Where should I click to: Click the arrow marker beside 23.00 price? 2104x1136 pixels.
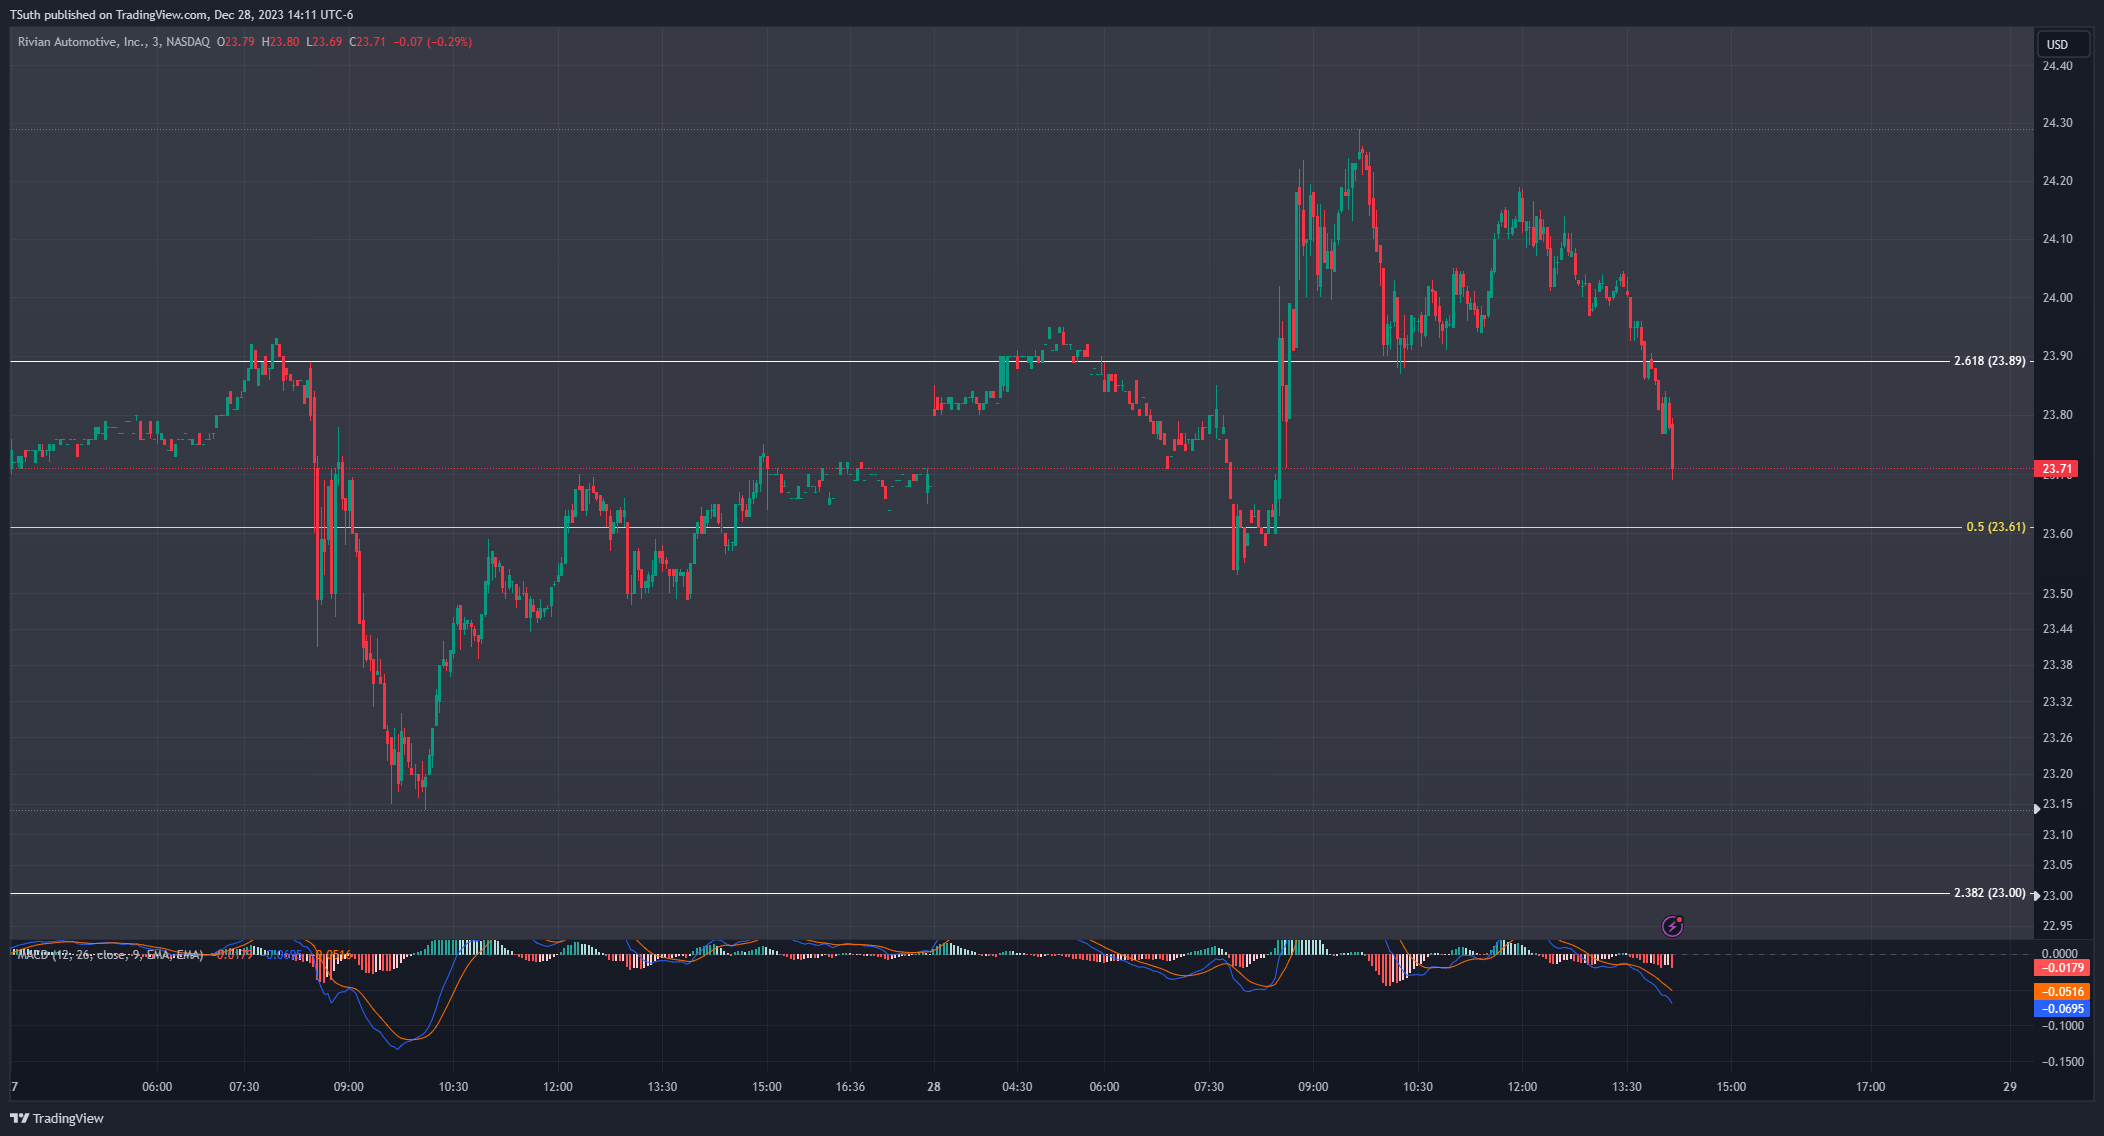click(x=2037, y=895)
